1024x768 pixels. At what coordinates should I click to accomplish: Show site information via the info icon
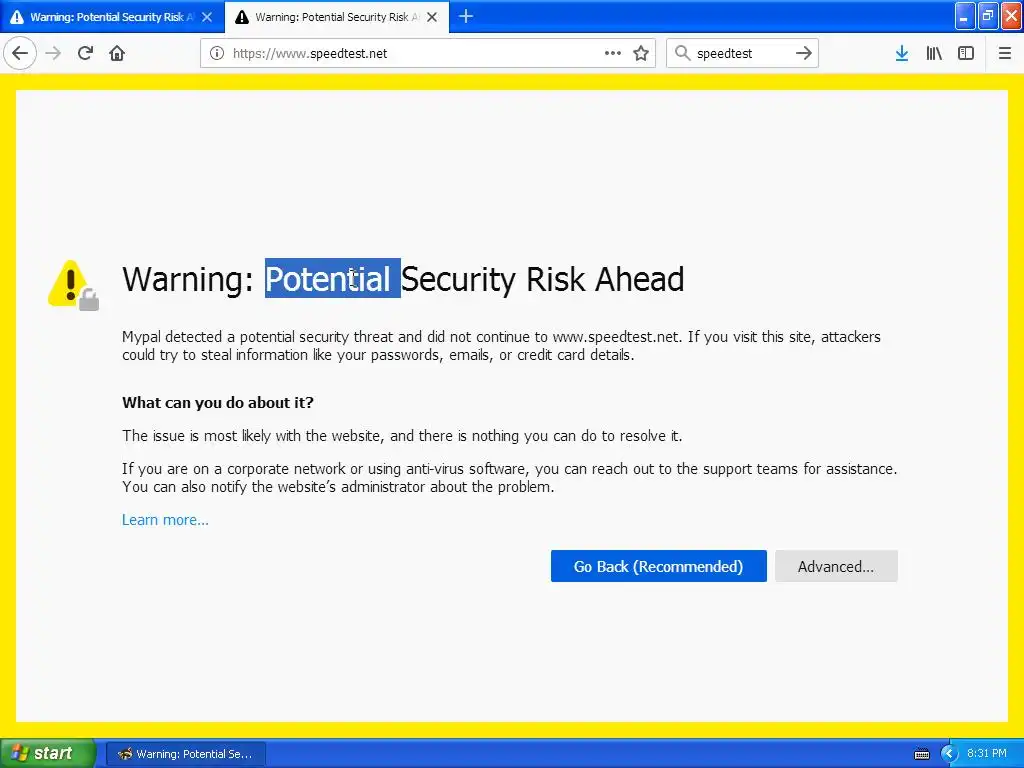(x=217, y=53)
